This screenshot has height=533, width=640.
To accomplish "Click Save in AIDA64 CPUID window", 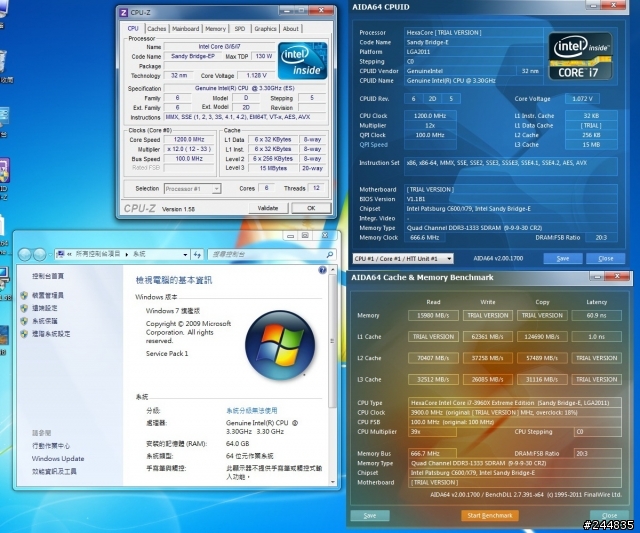I will click(x=562, y=258).
